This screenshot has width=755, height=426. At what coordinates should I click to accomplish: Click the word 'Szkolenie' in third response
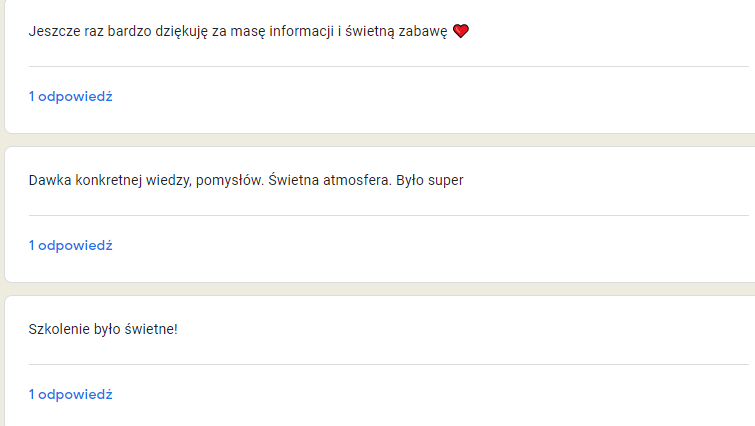60,328
